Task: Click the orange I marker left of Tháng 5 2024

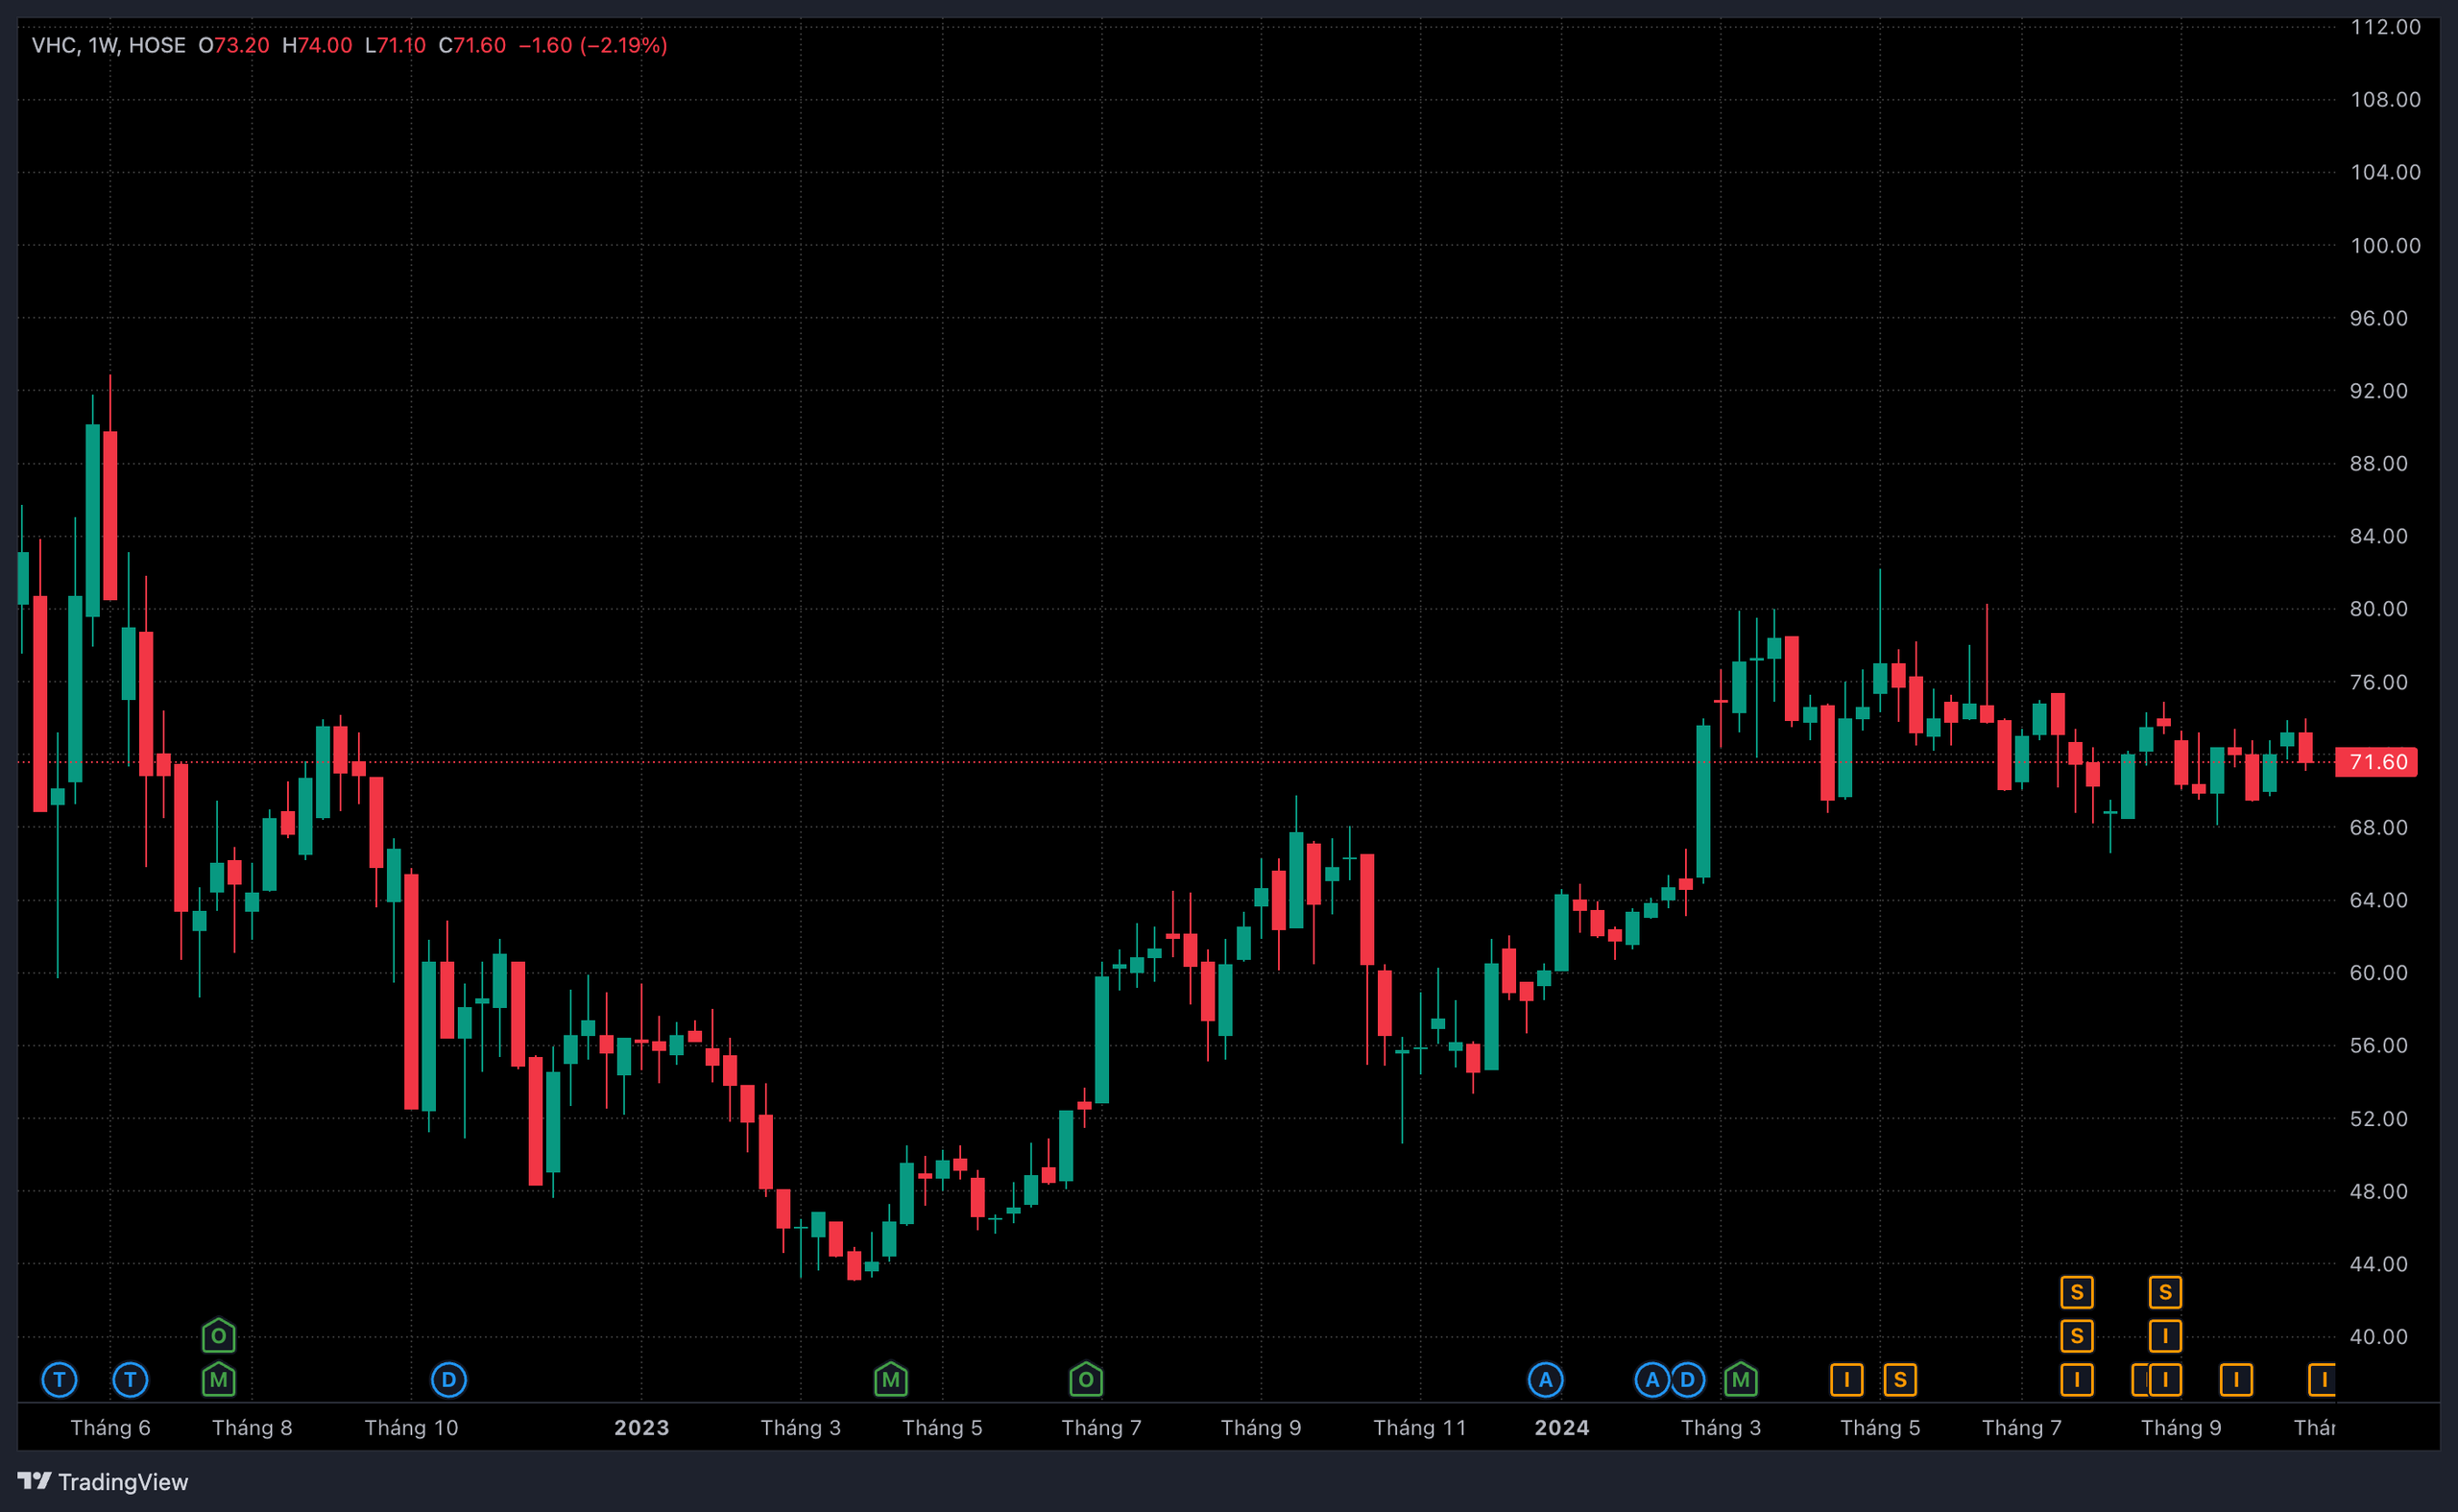Action: tap(1847, 1380)
